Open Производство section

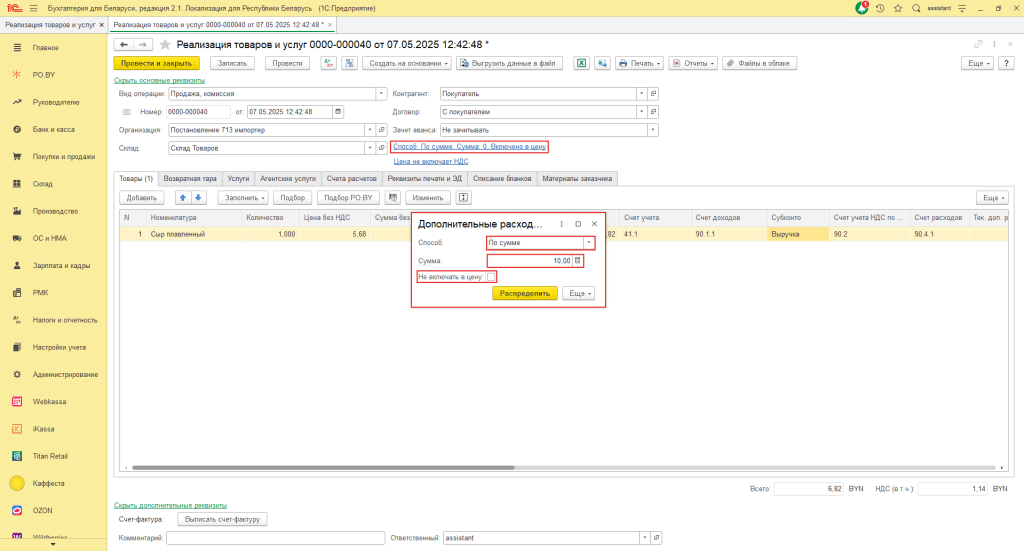click(x=54, y=211)
